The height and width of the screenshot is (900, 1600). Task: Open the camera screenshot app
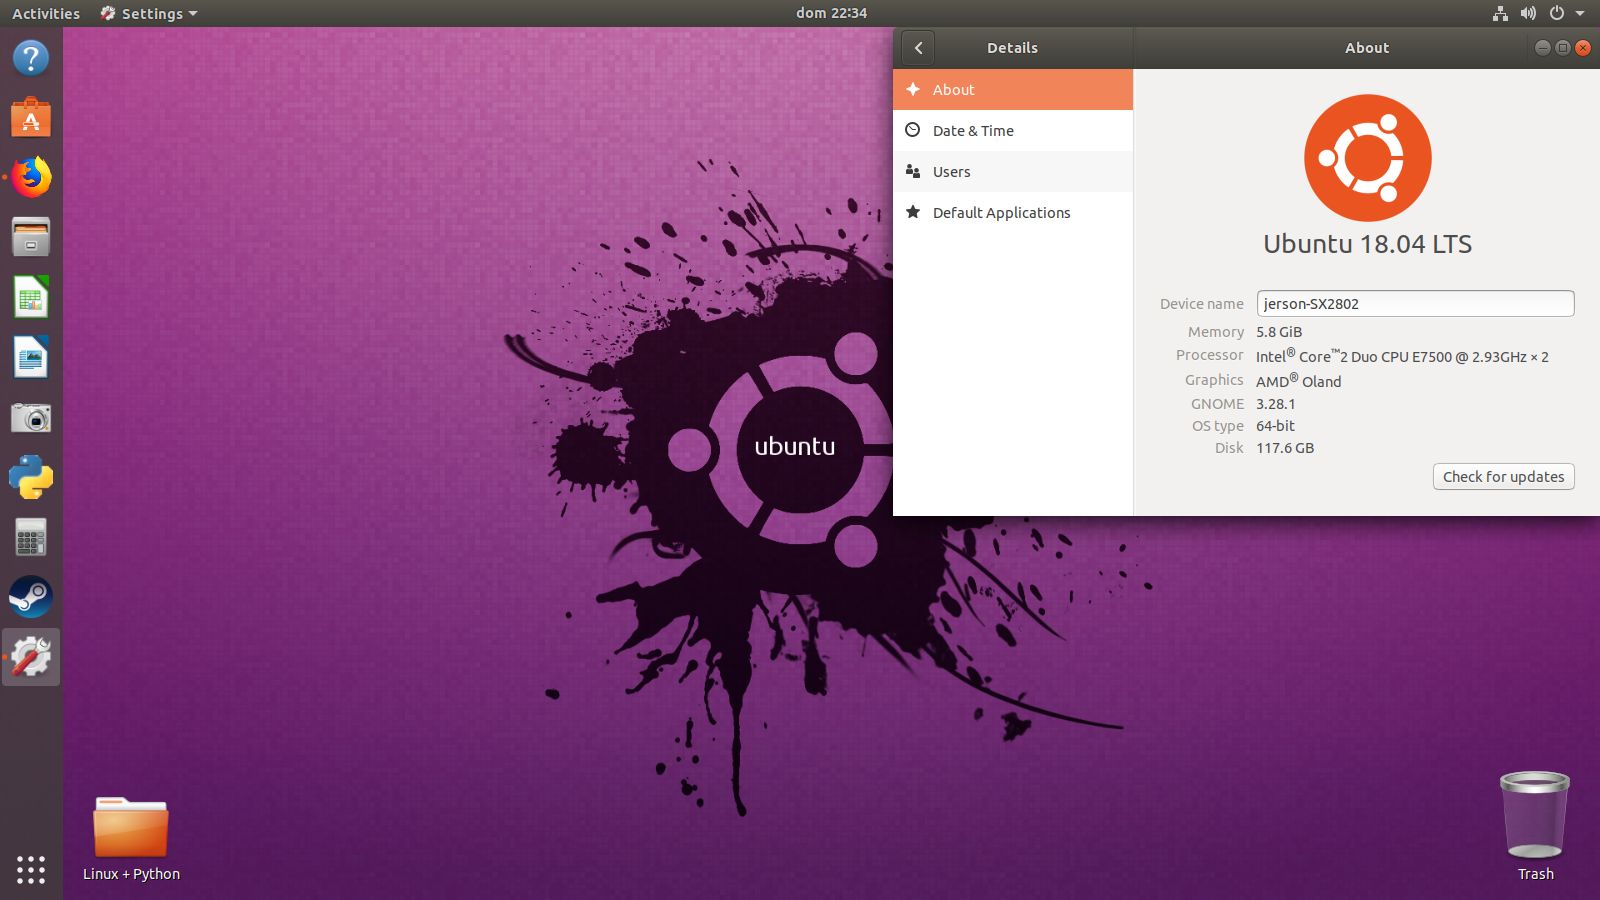coord(31,417)
